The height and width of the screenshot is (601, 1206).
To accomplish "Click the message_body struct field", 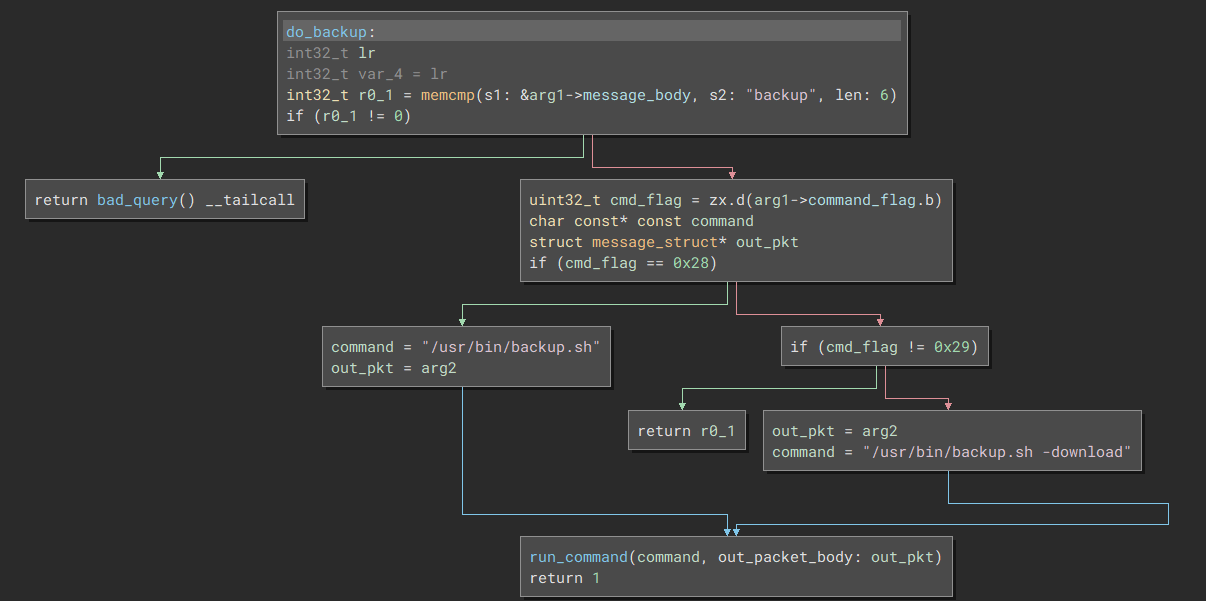I will (x=635, y=95).
